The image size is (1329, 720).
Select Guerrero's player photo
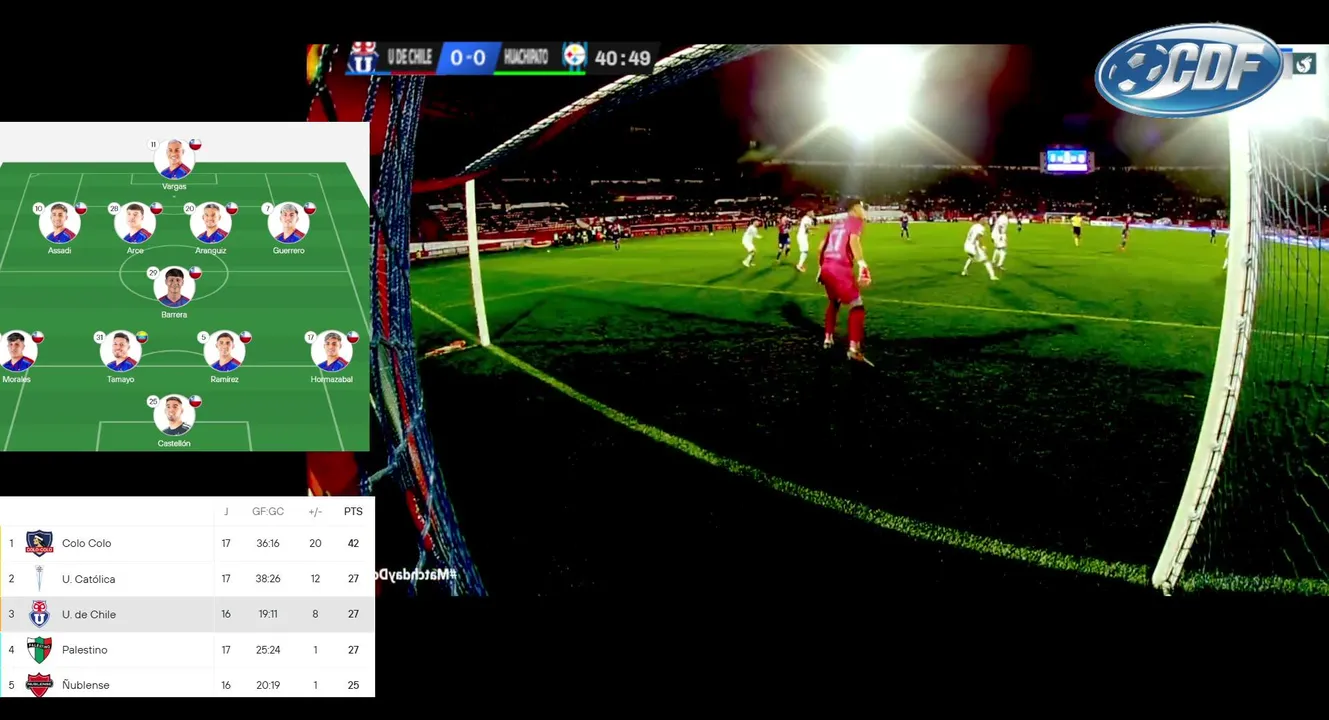coord(288,223)
